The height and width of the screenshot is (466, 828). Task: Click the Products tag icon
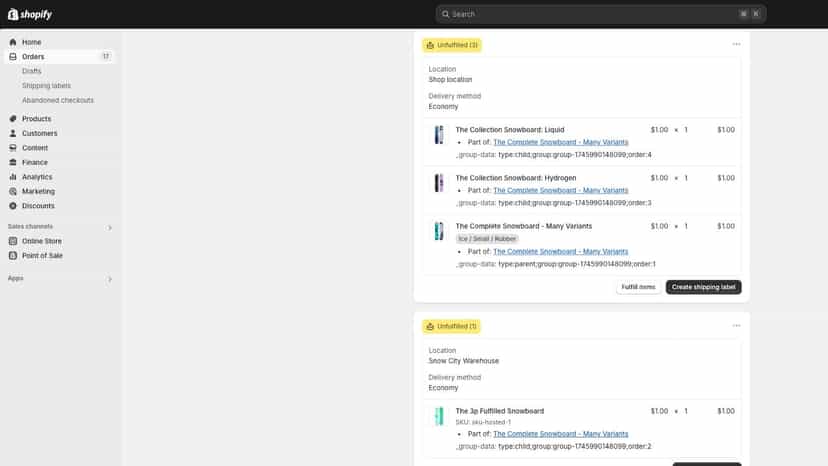(13, 118)
